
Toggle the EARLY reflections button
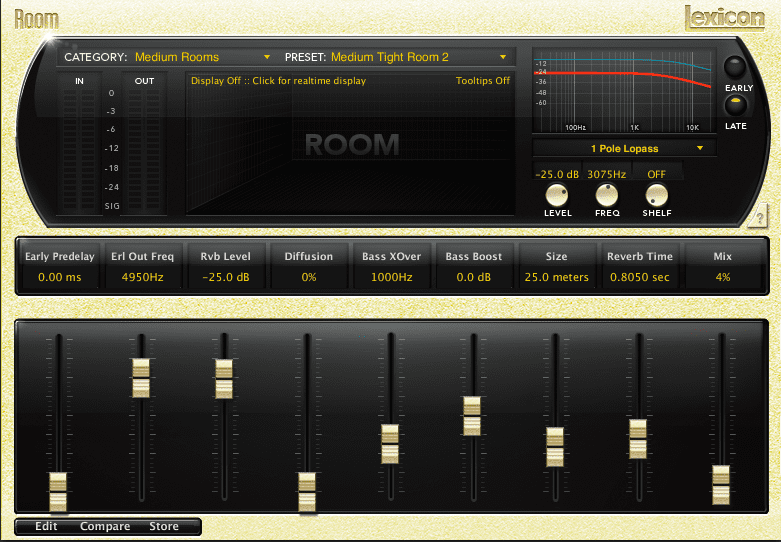[x=735, y=66]
